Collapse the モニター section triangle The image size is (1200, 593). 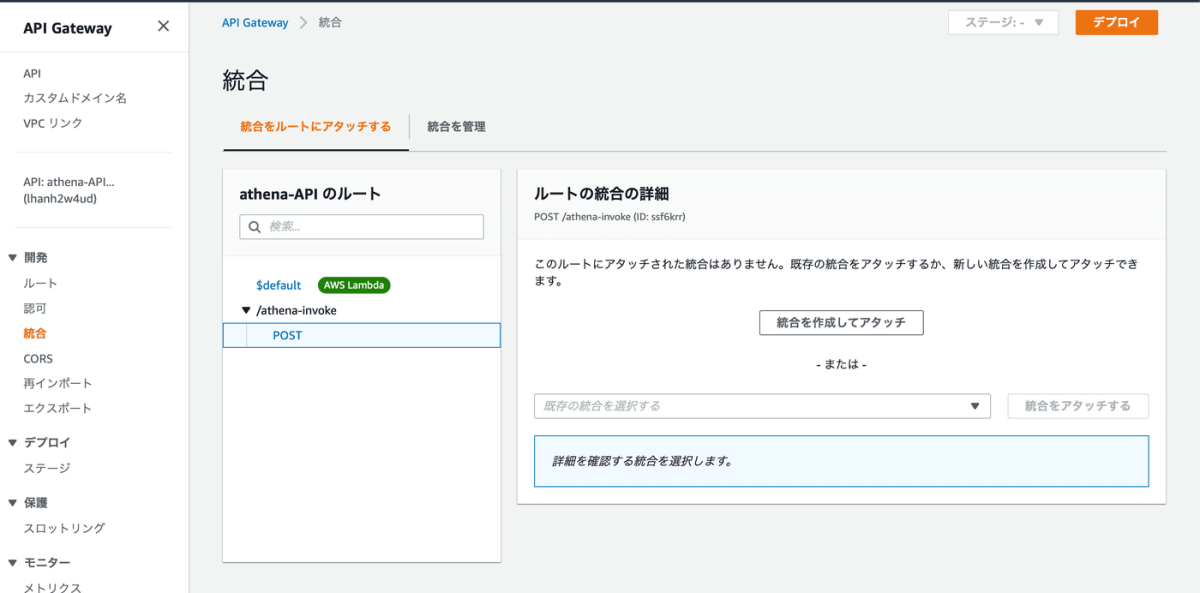point(12,563)
